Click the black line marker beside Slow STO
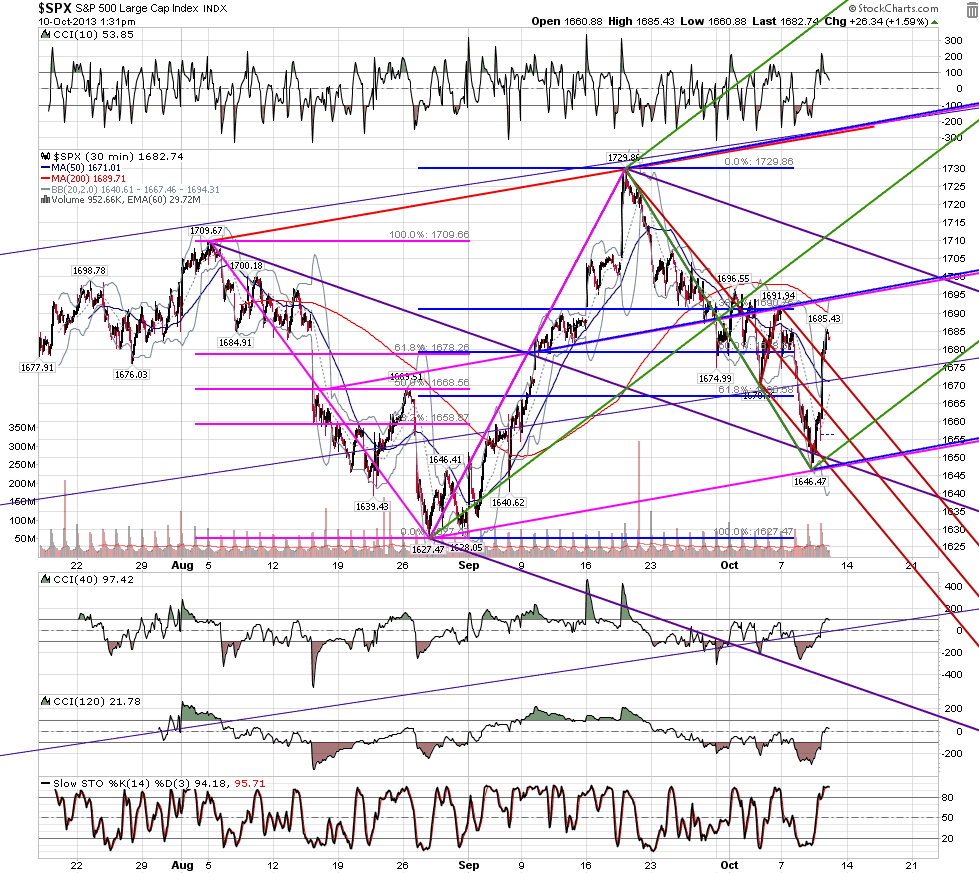Image resolution: width=979 pixels, height=873 pixels. click(45, 783)
